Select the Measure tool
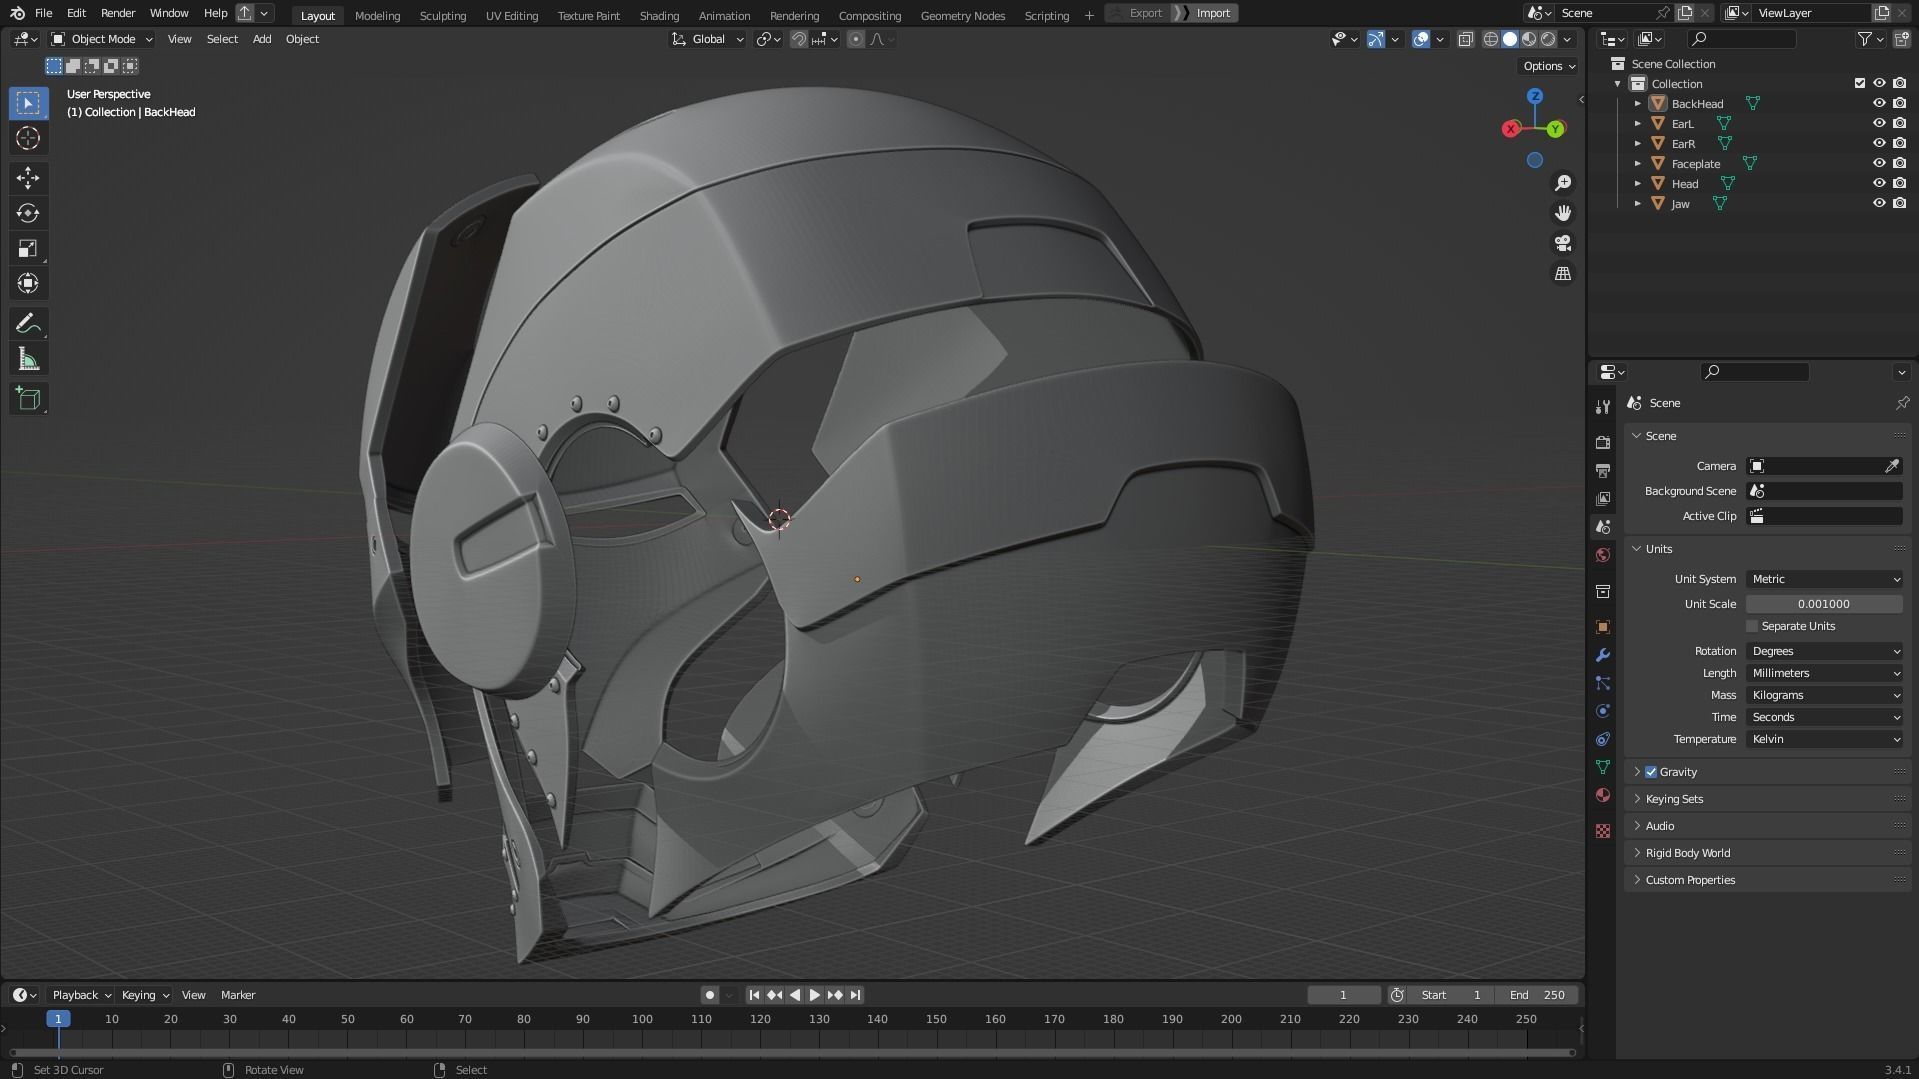The image size is (1919, 1079). pos(28,359)
